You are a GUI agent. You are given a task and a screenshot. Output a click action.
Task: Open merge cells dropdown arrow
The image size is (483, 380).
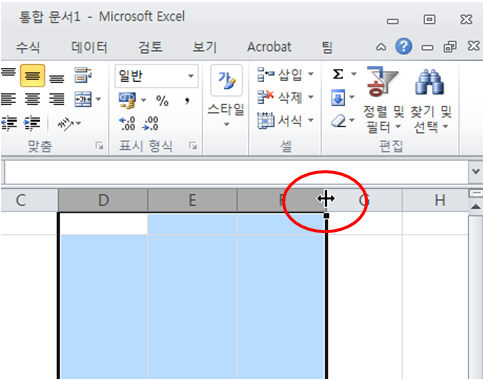[x=99, y=99]
